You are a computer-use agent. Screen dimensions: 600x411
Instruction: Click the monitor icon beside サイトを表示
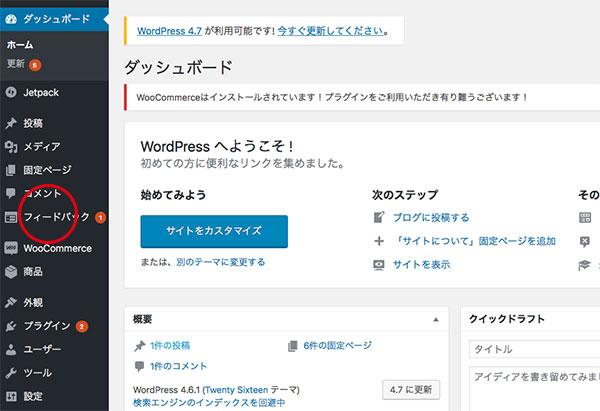pyautogui.click(x=379, y=265)
